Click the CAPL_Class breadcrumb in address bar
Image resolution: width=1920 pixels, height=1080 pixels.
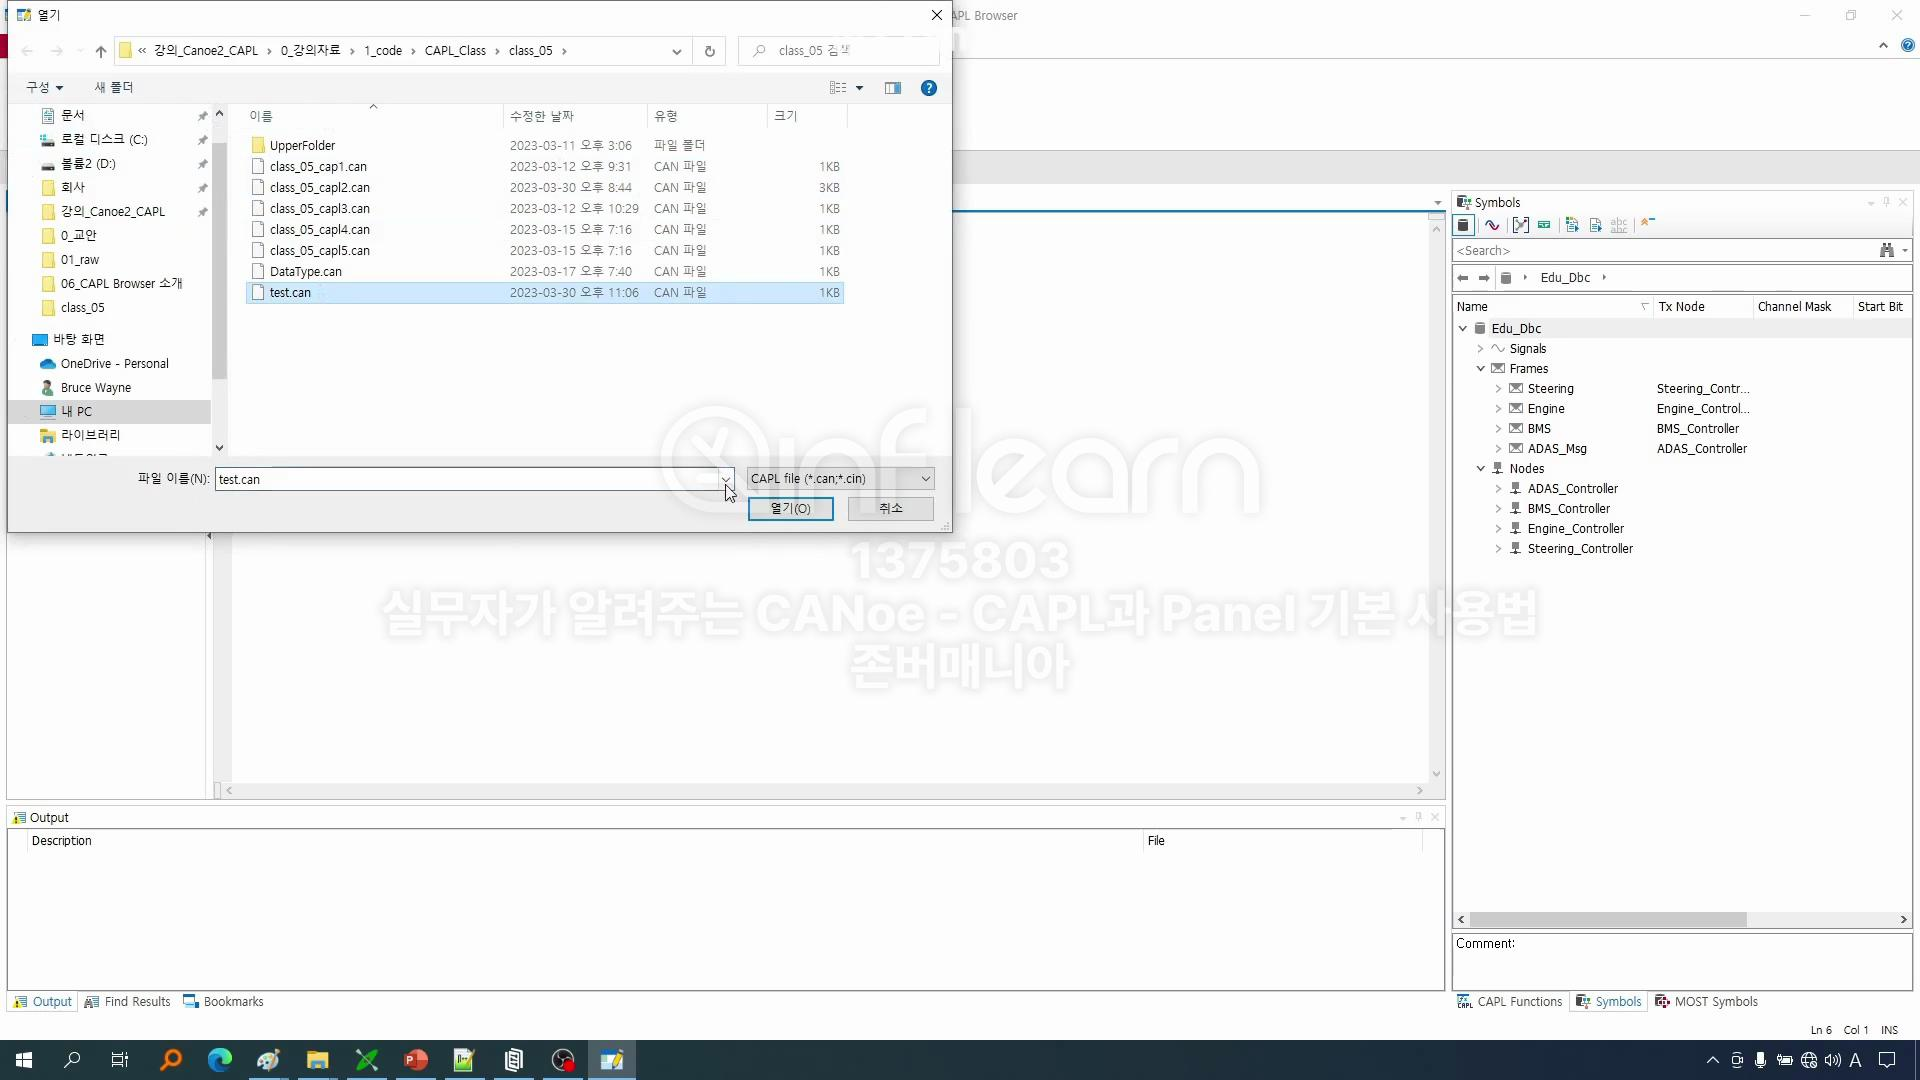(x=455, y=51)
